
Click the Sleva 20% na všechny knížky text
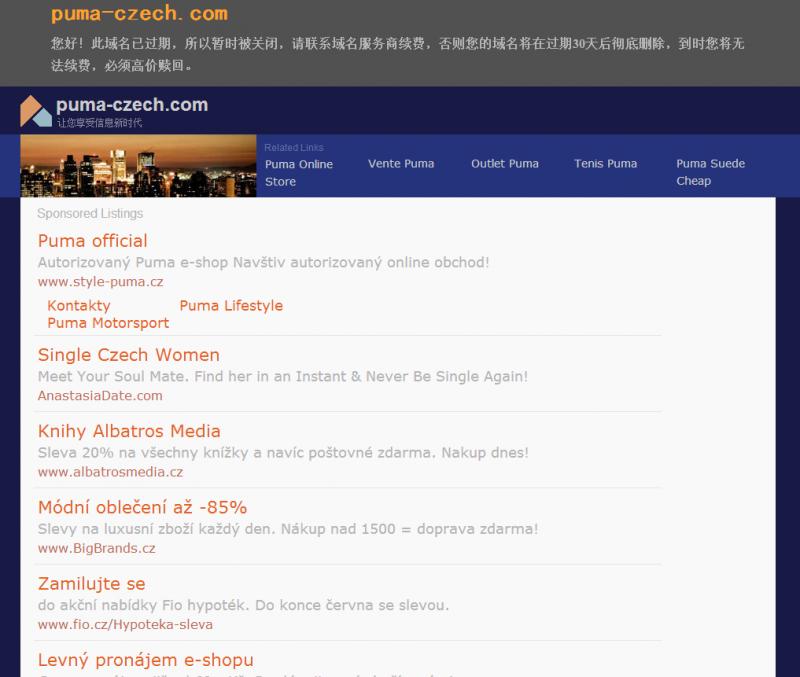coord(283,453)
